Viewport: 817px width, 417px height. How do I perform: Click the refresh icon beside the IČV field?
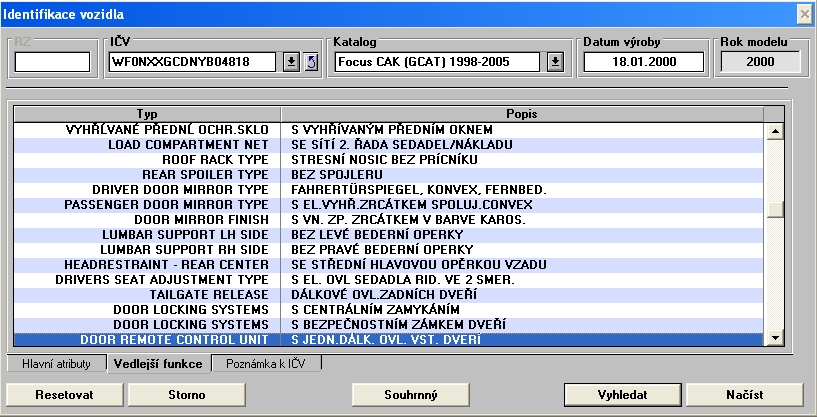click(x=310, y=62)
